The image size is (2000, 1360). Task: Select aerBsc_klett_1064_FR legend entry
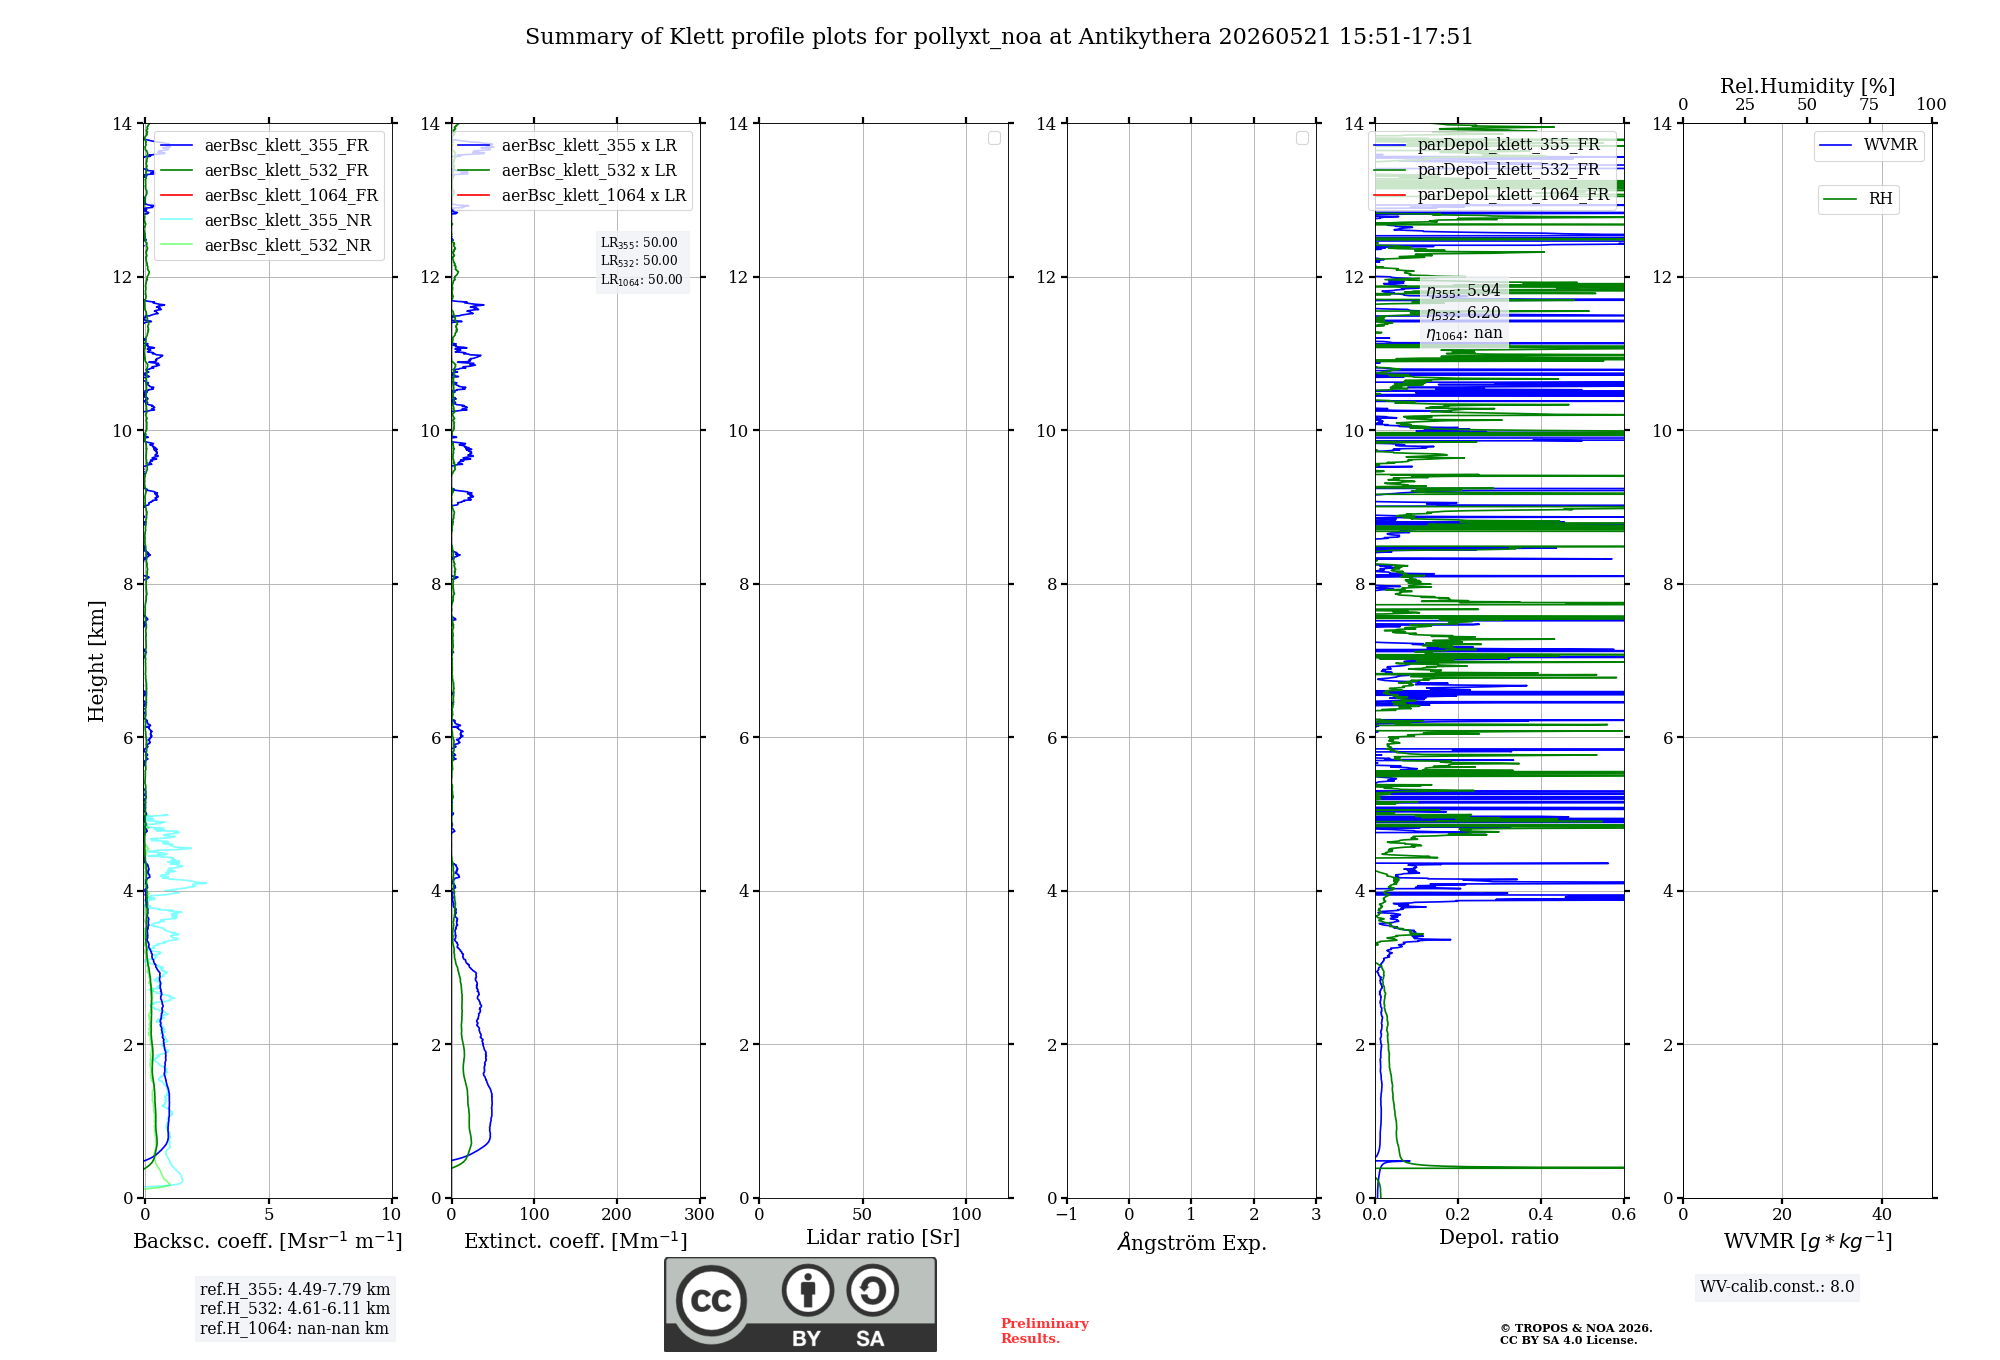pos(270,195)
